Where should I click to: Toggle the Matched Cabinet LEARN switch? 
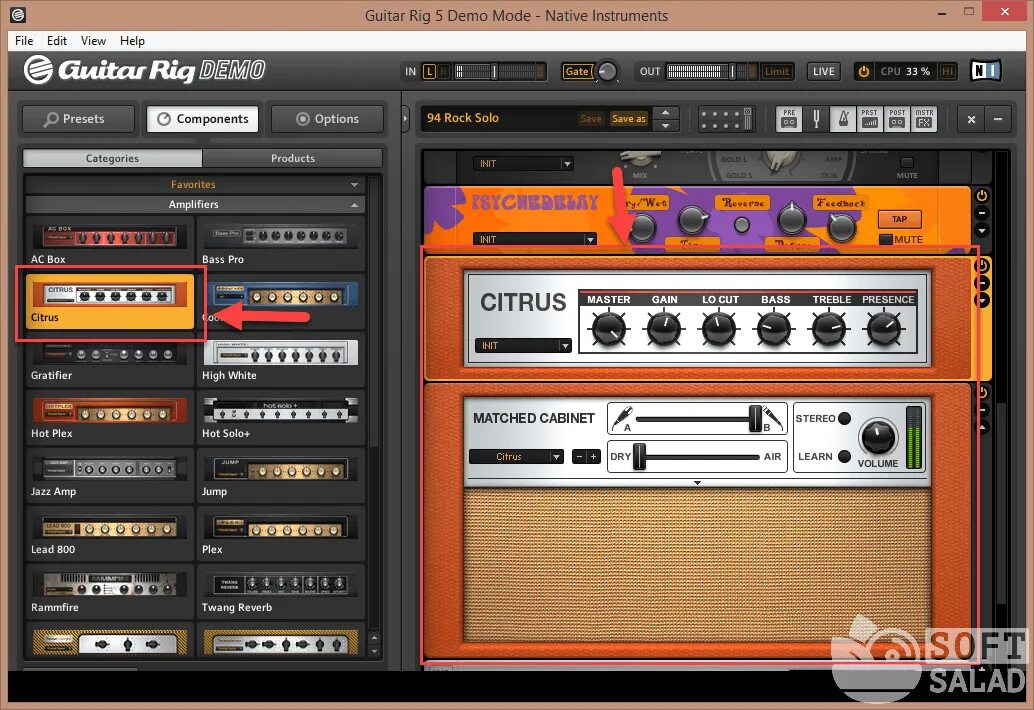click(844, 456)
